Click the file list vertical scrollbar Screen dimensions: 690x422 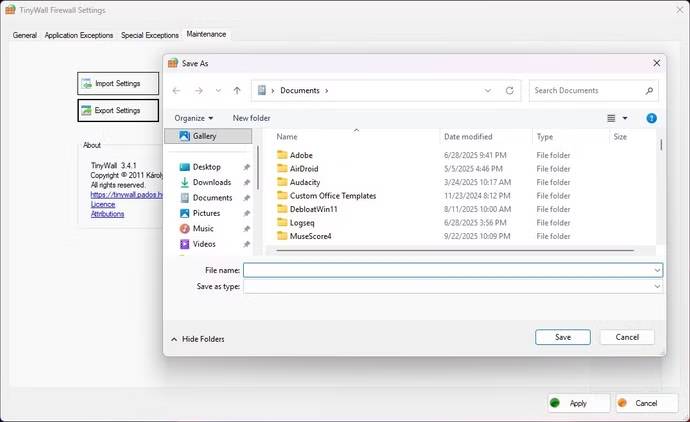point(661,144)
